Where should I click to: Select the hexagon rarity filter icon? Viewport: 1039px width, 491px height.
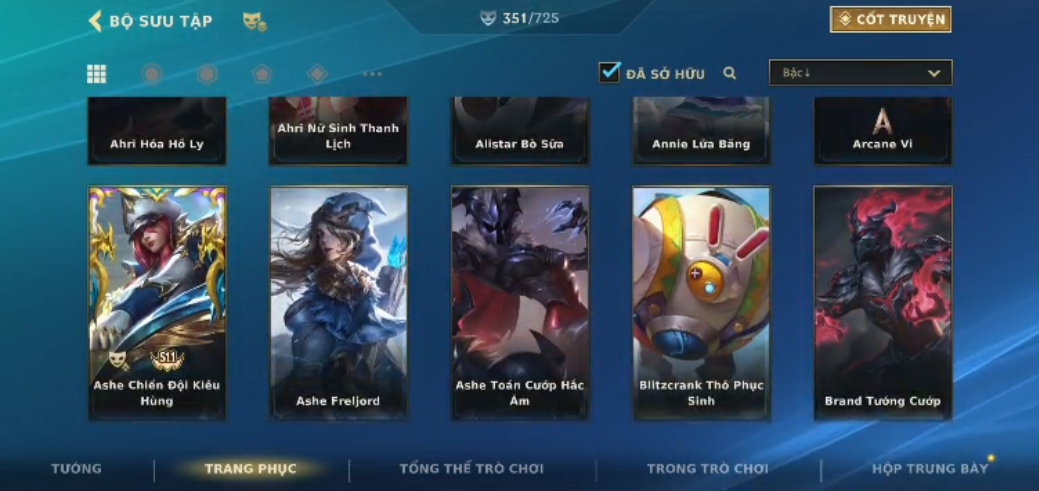click(207, 74)
